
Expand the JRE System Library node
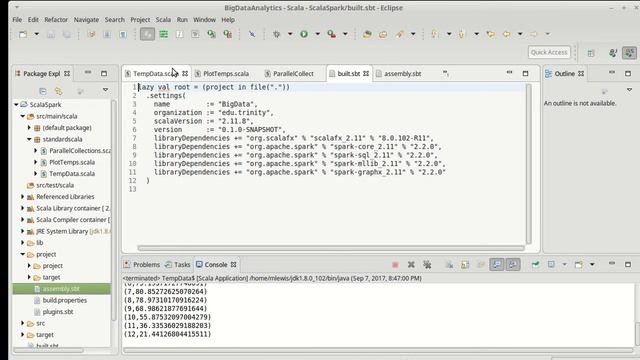[23, 231]
